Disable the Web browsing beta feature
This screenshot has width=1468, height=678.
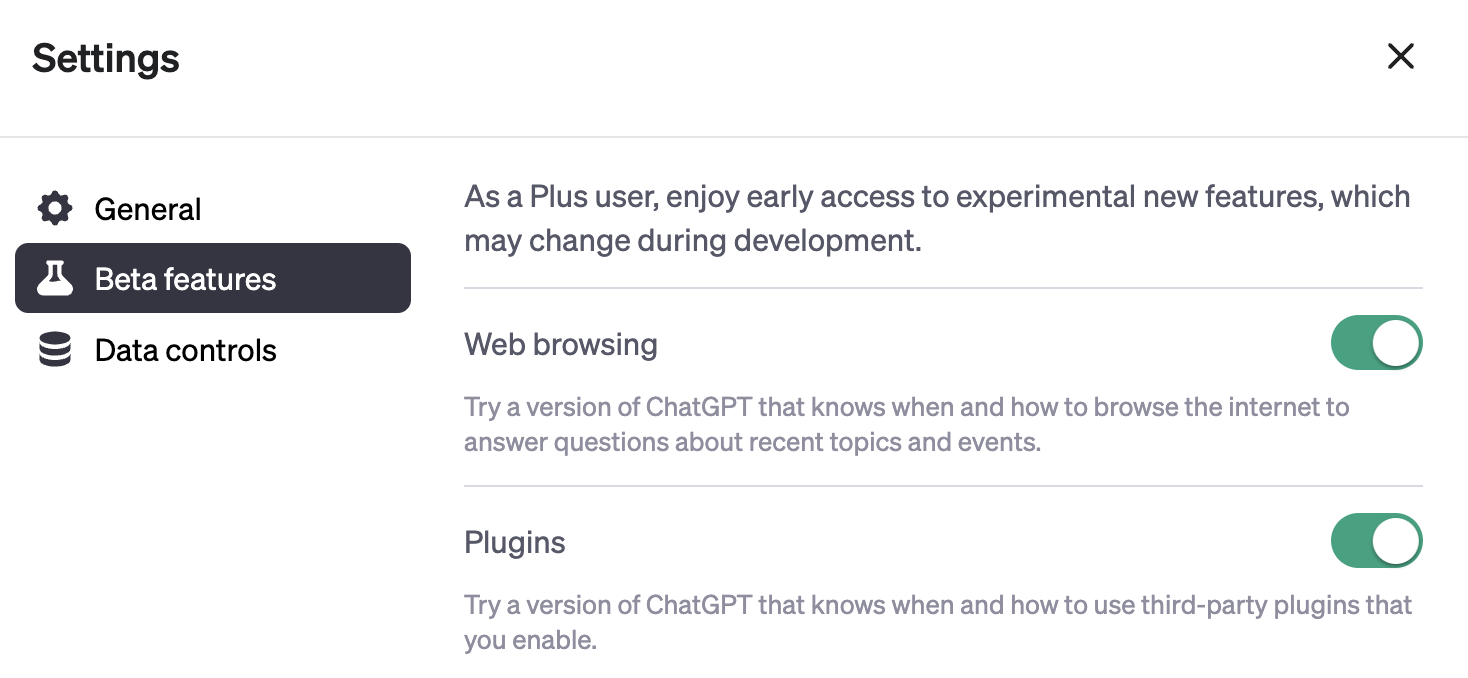coord(1377,342)
